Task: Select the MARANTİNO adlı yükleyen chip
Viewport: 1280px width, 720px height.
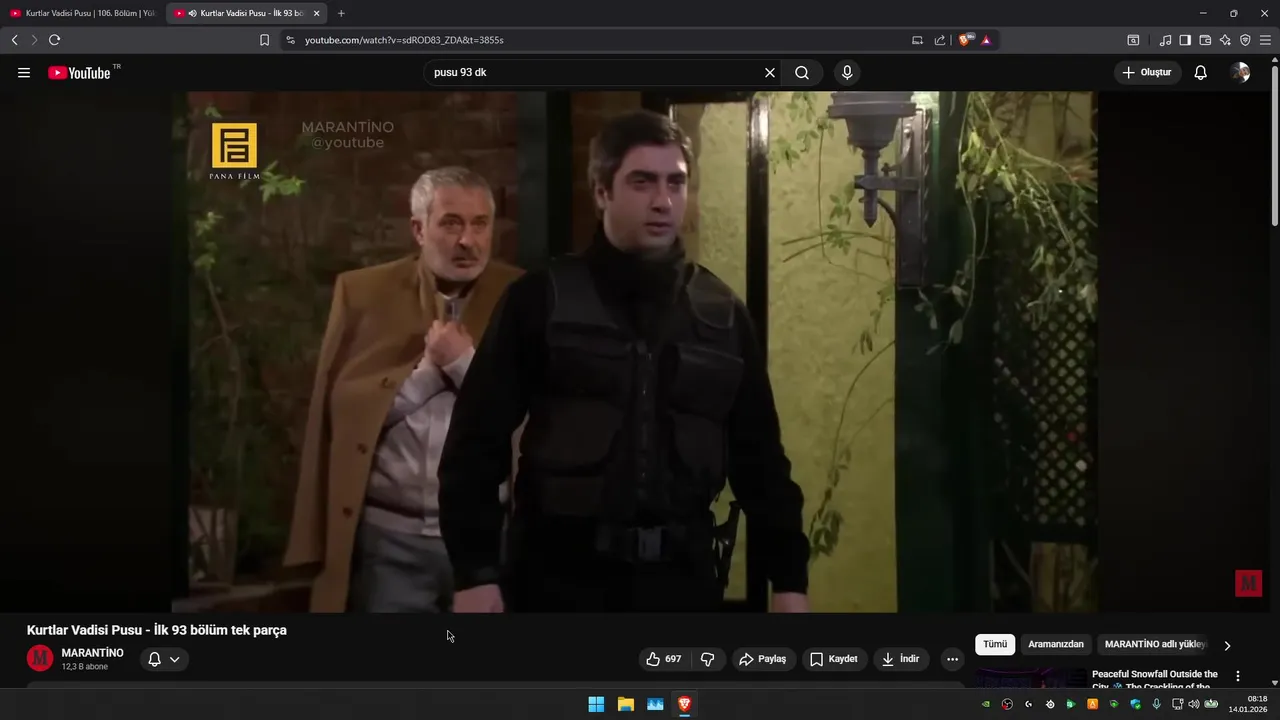Action: 1155,645
